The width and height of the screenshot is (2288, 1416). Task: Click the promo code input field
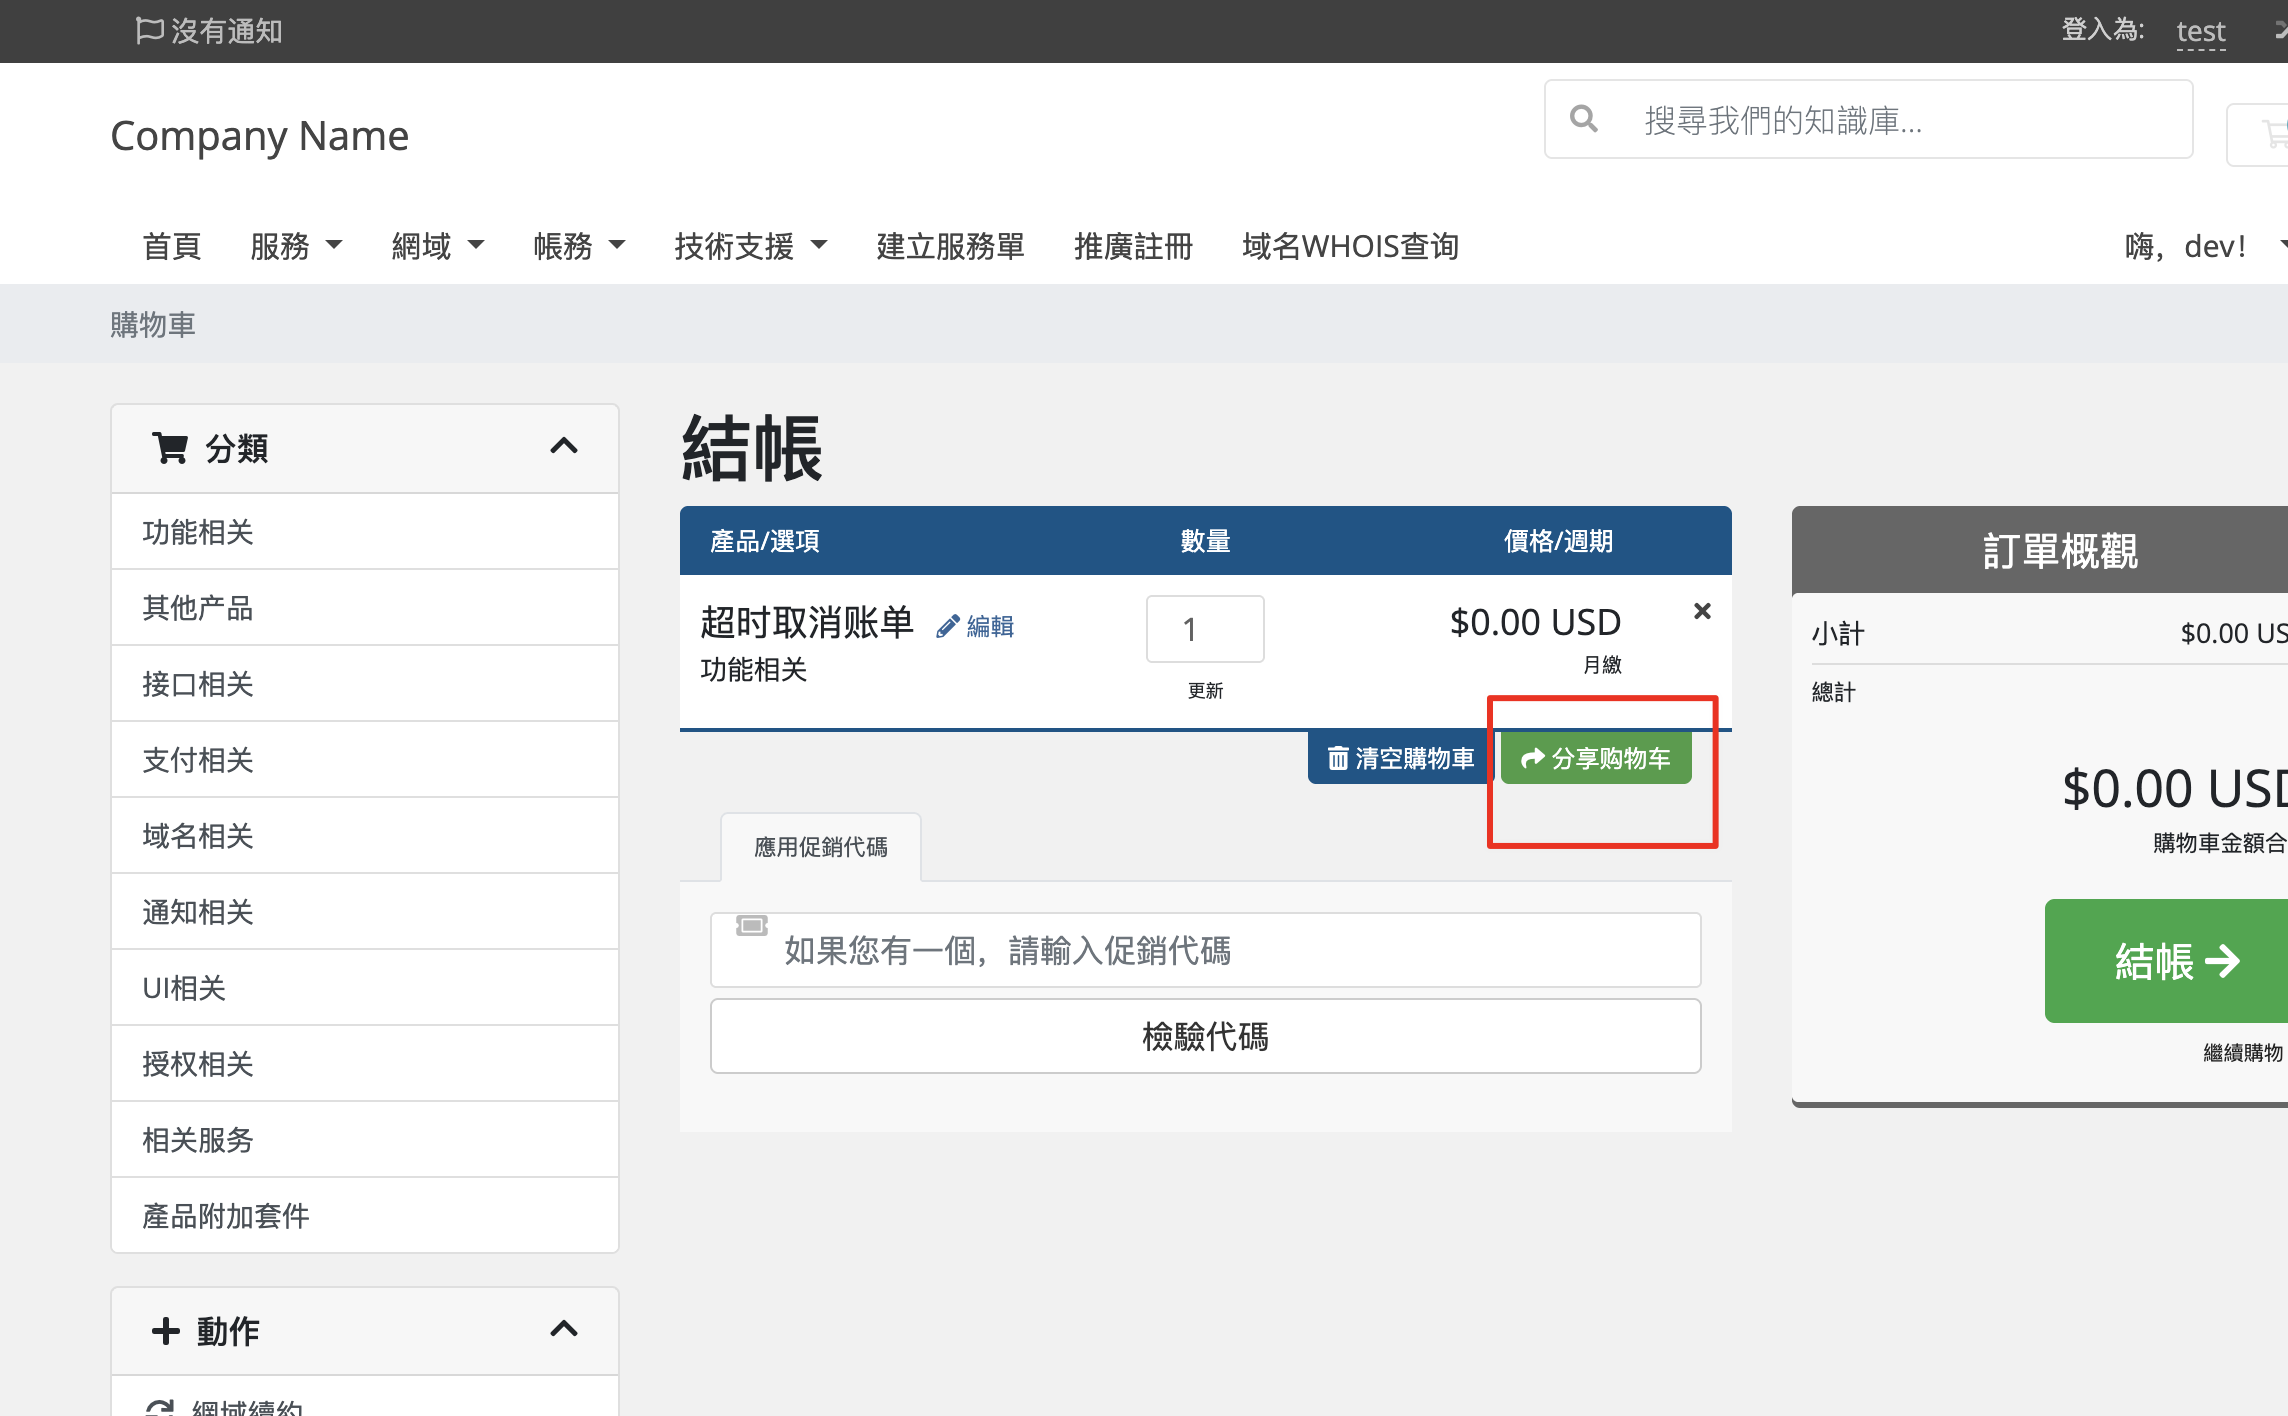pyautogui.click(x=1205, y=950)
